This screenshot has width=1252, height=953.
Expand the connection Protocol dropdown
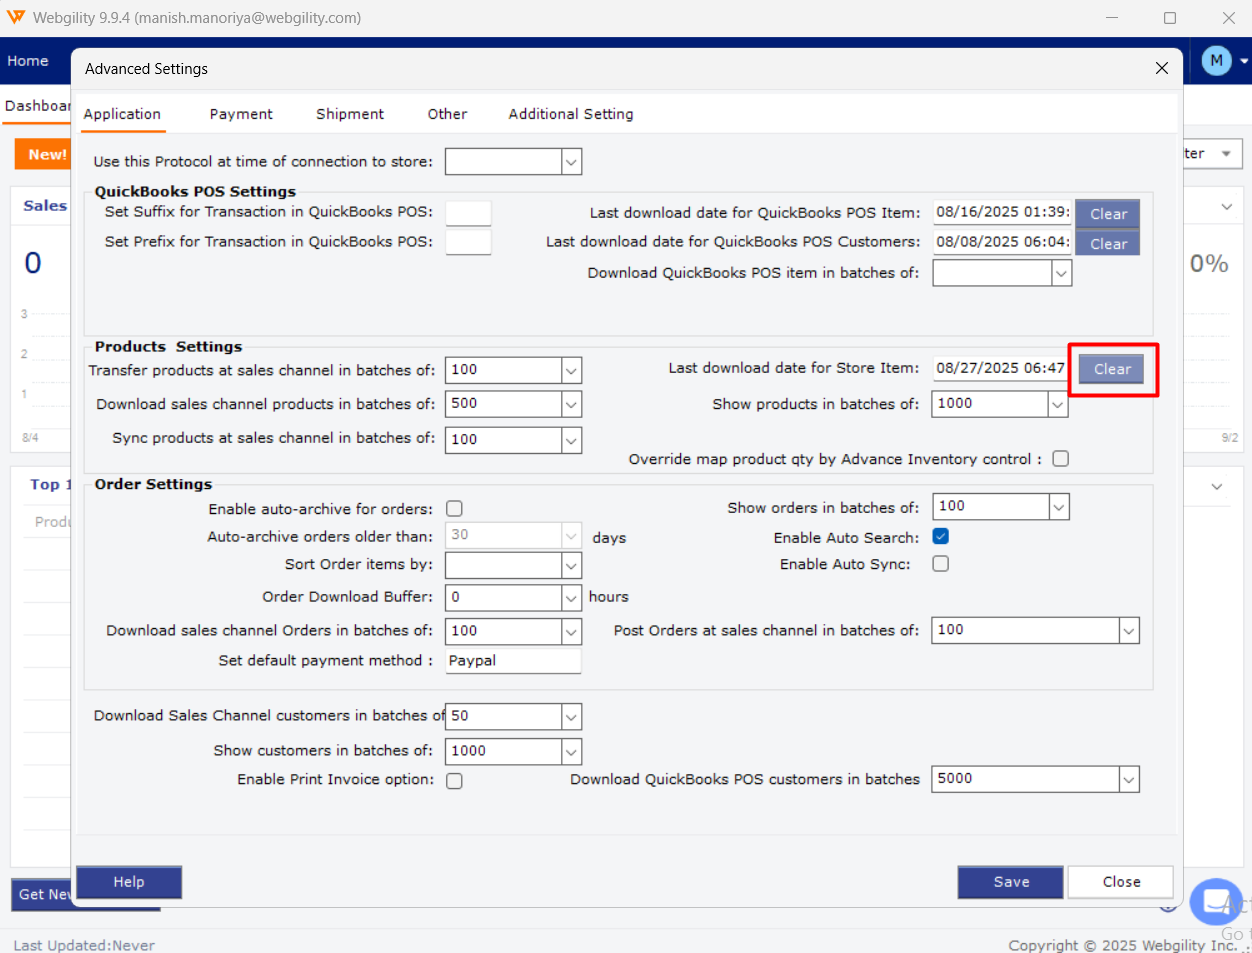click(571, 162)
